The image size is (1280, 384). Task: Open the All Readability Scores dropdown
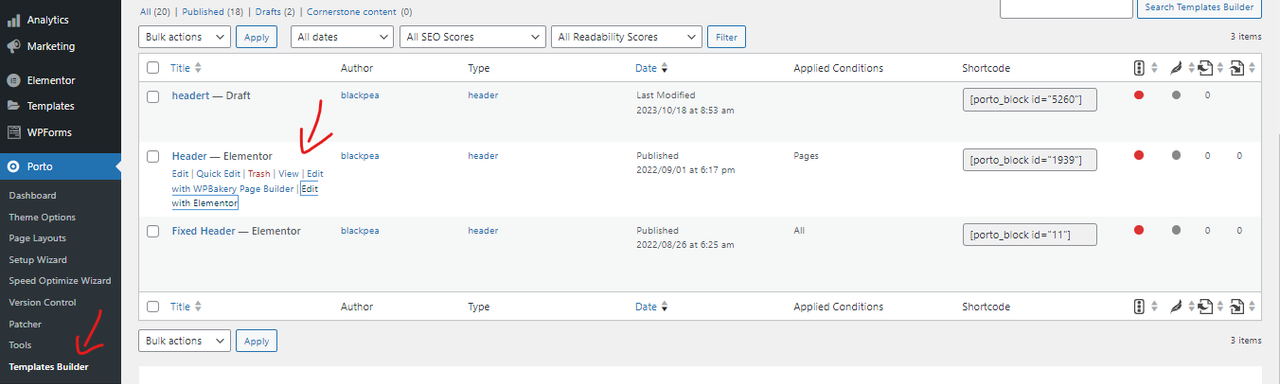[x=626, y=37]
